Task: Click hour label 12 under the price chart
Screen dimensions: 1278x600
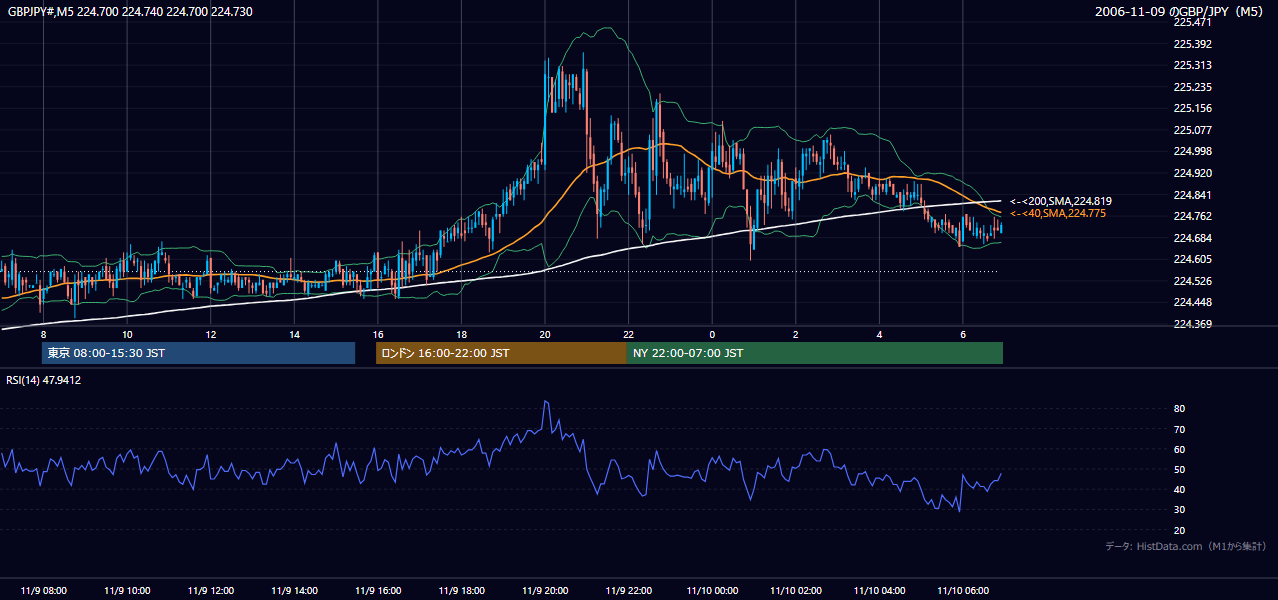Action: [x=211, y=334]
